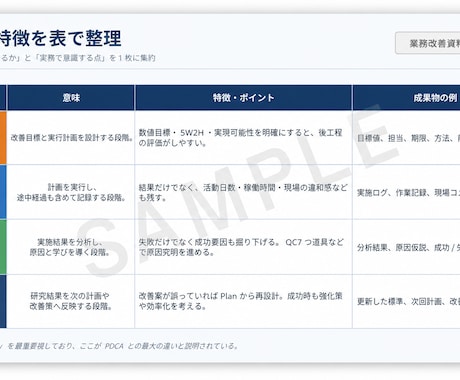Select cell 改善目標と実行計画を設計する段階。
460x380 pixels.
tap(71, 138)
